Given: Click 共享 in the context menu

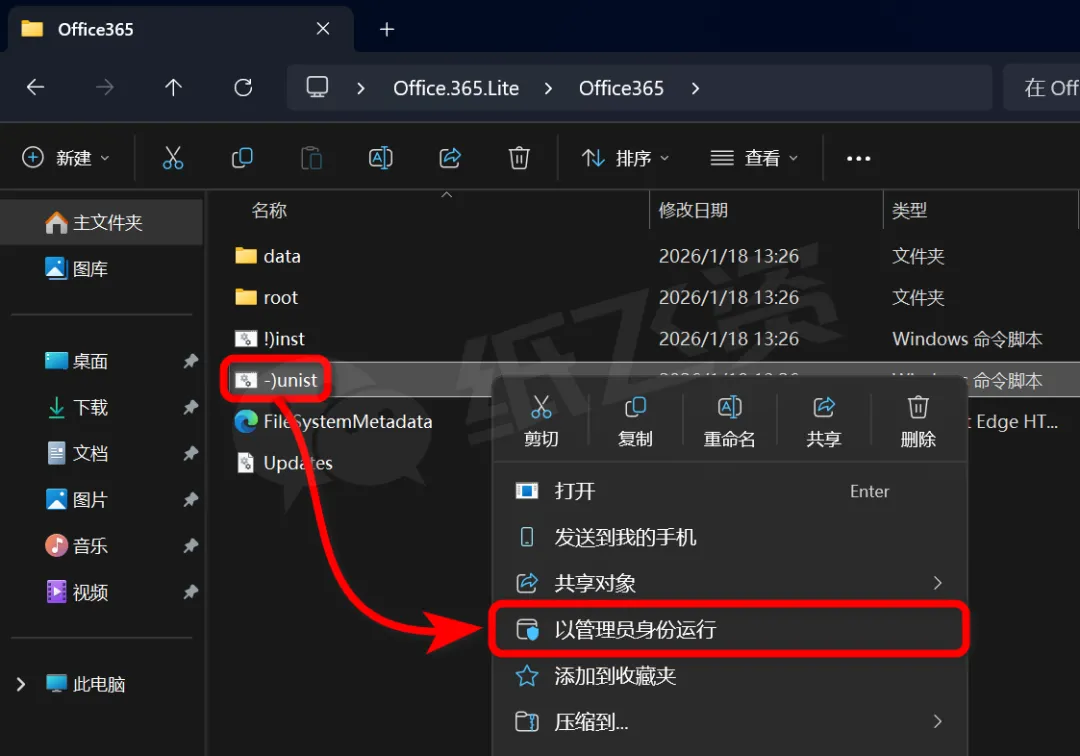Looking at the screenshot, I should click(824, 421).
